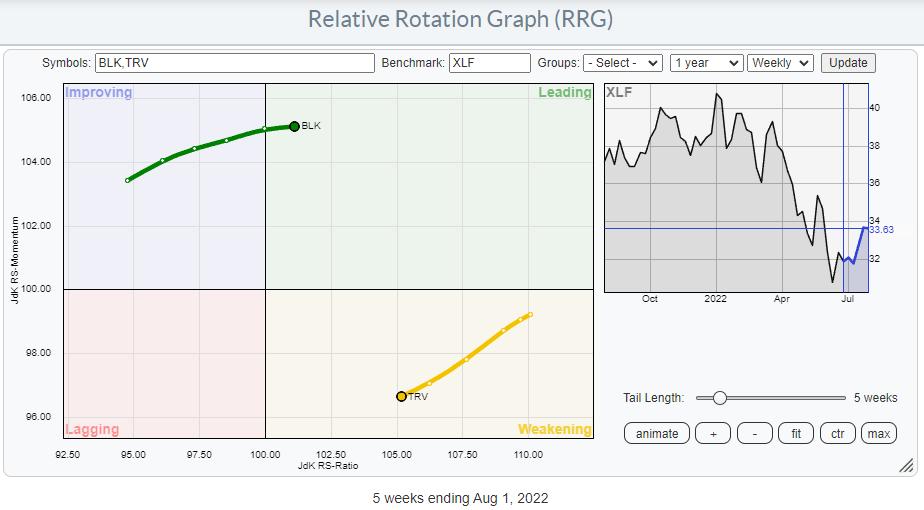The height and width of the screenshot is (510, 924).
Task: Click the Leading quadrant label
Action: pos(566,93)
